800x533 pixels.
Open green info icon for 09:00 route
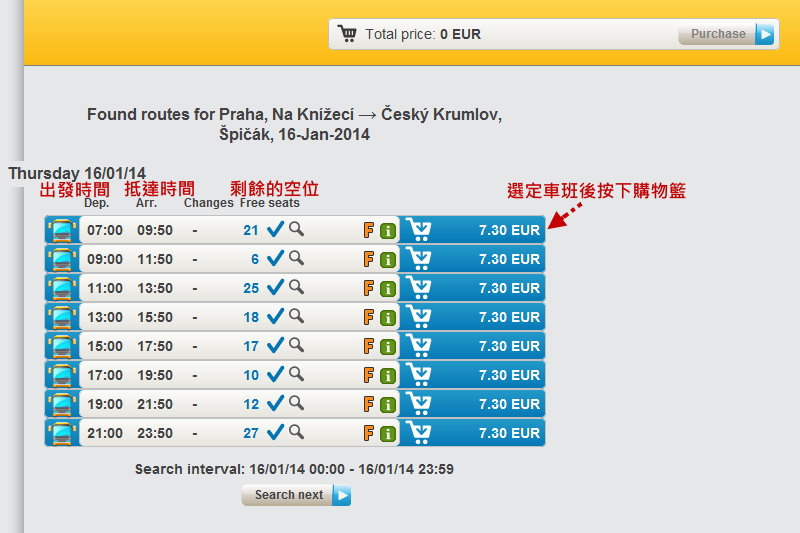point(388,260)
